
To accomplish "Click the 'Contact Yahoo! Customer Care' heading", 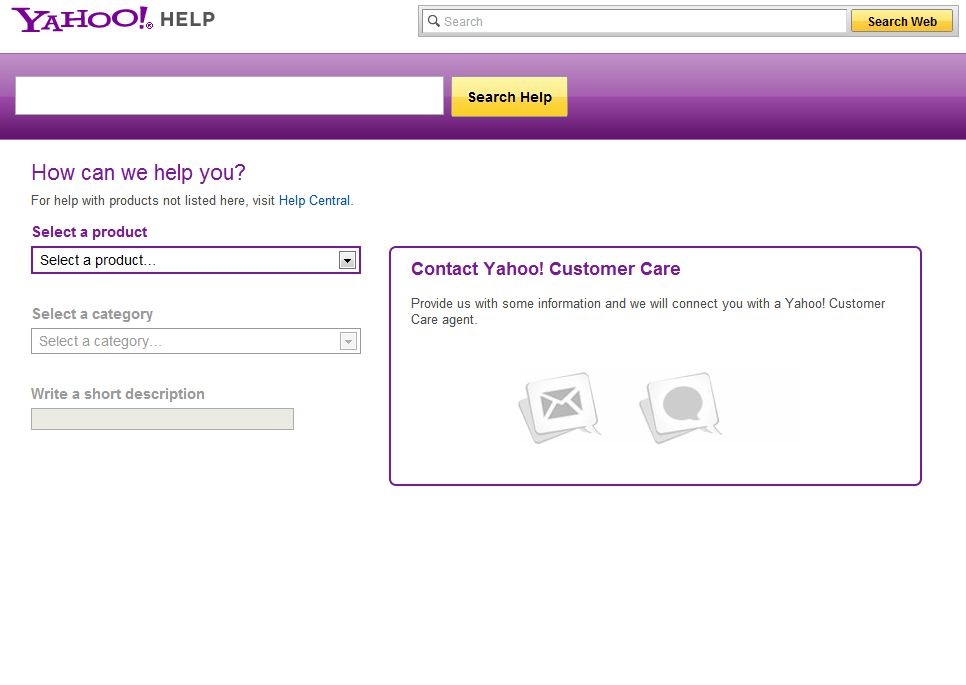I will coord(545,269).
